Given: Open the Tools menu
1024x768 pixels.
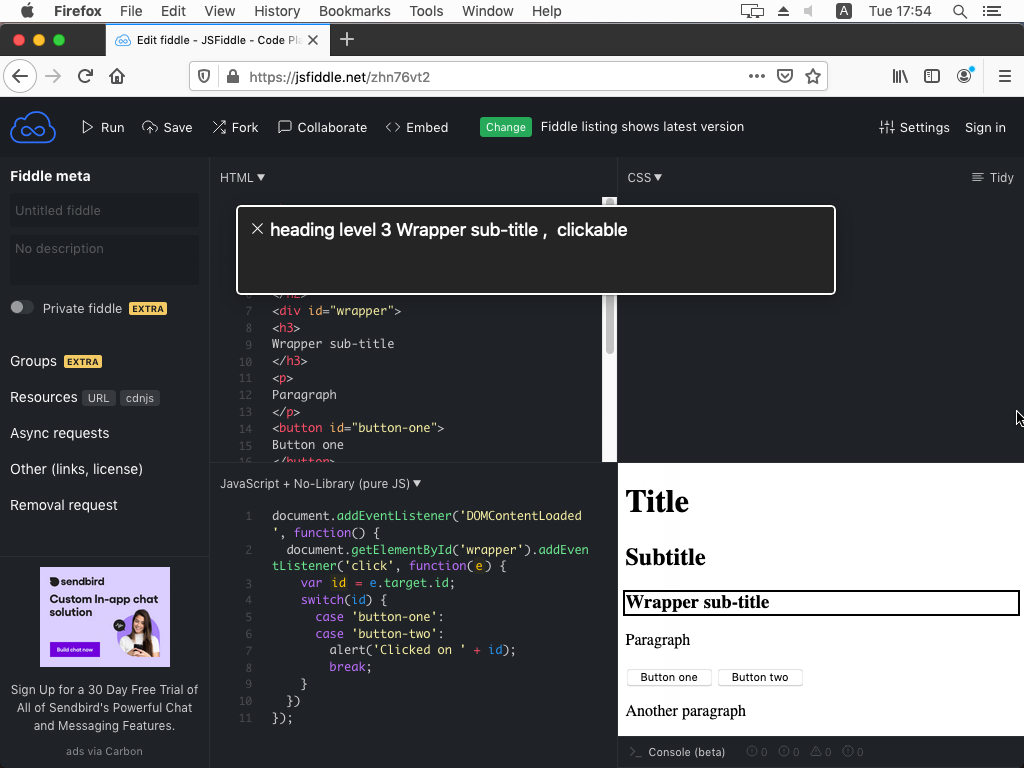Looking at the screenshot, I should pos(426,11).
